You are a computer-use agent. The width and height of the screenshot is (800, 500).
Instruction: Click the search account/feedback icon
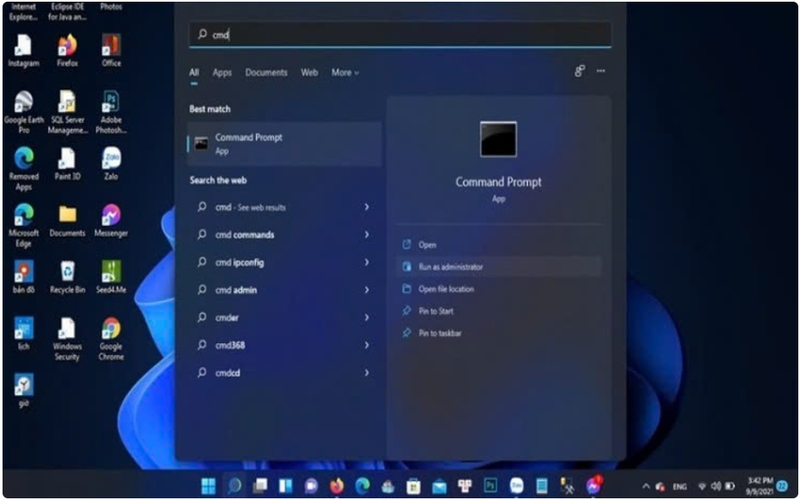[x=580, y=71]
